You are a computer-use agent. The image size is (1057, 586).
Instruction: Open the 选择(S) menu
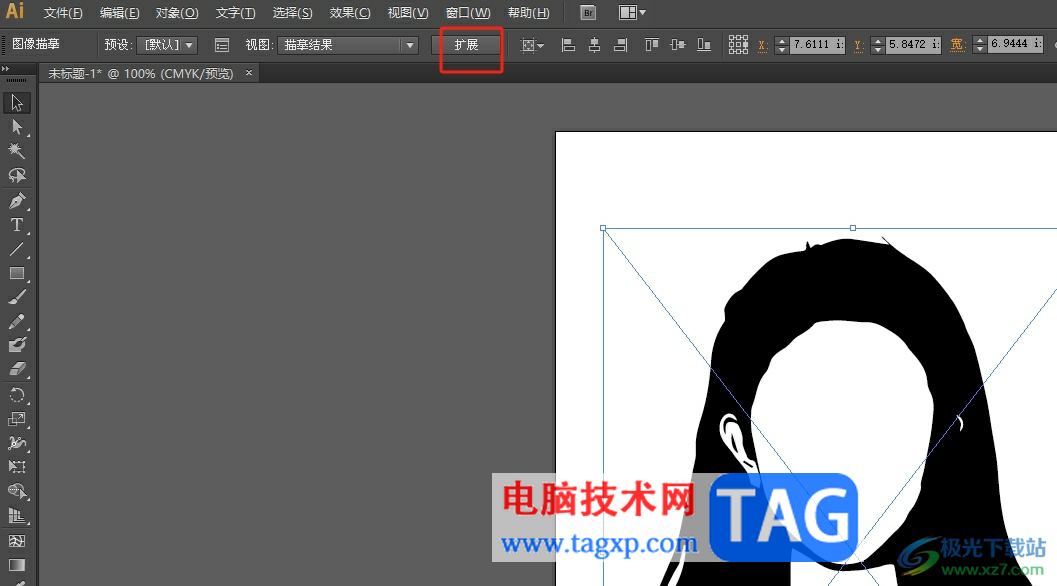click(293, 13)
